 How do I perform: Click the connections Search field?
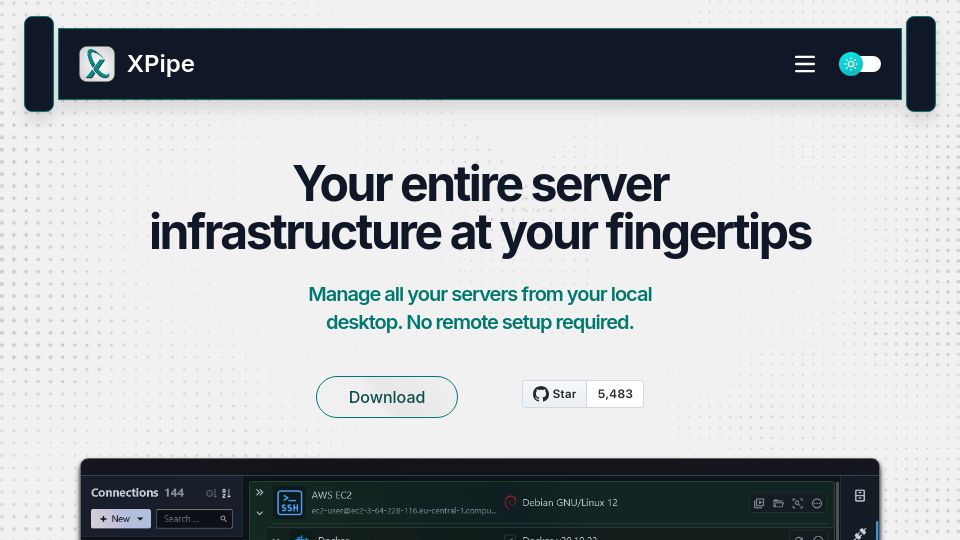194,519
